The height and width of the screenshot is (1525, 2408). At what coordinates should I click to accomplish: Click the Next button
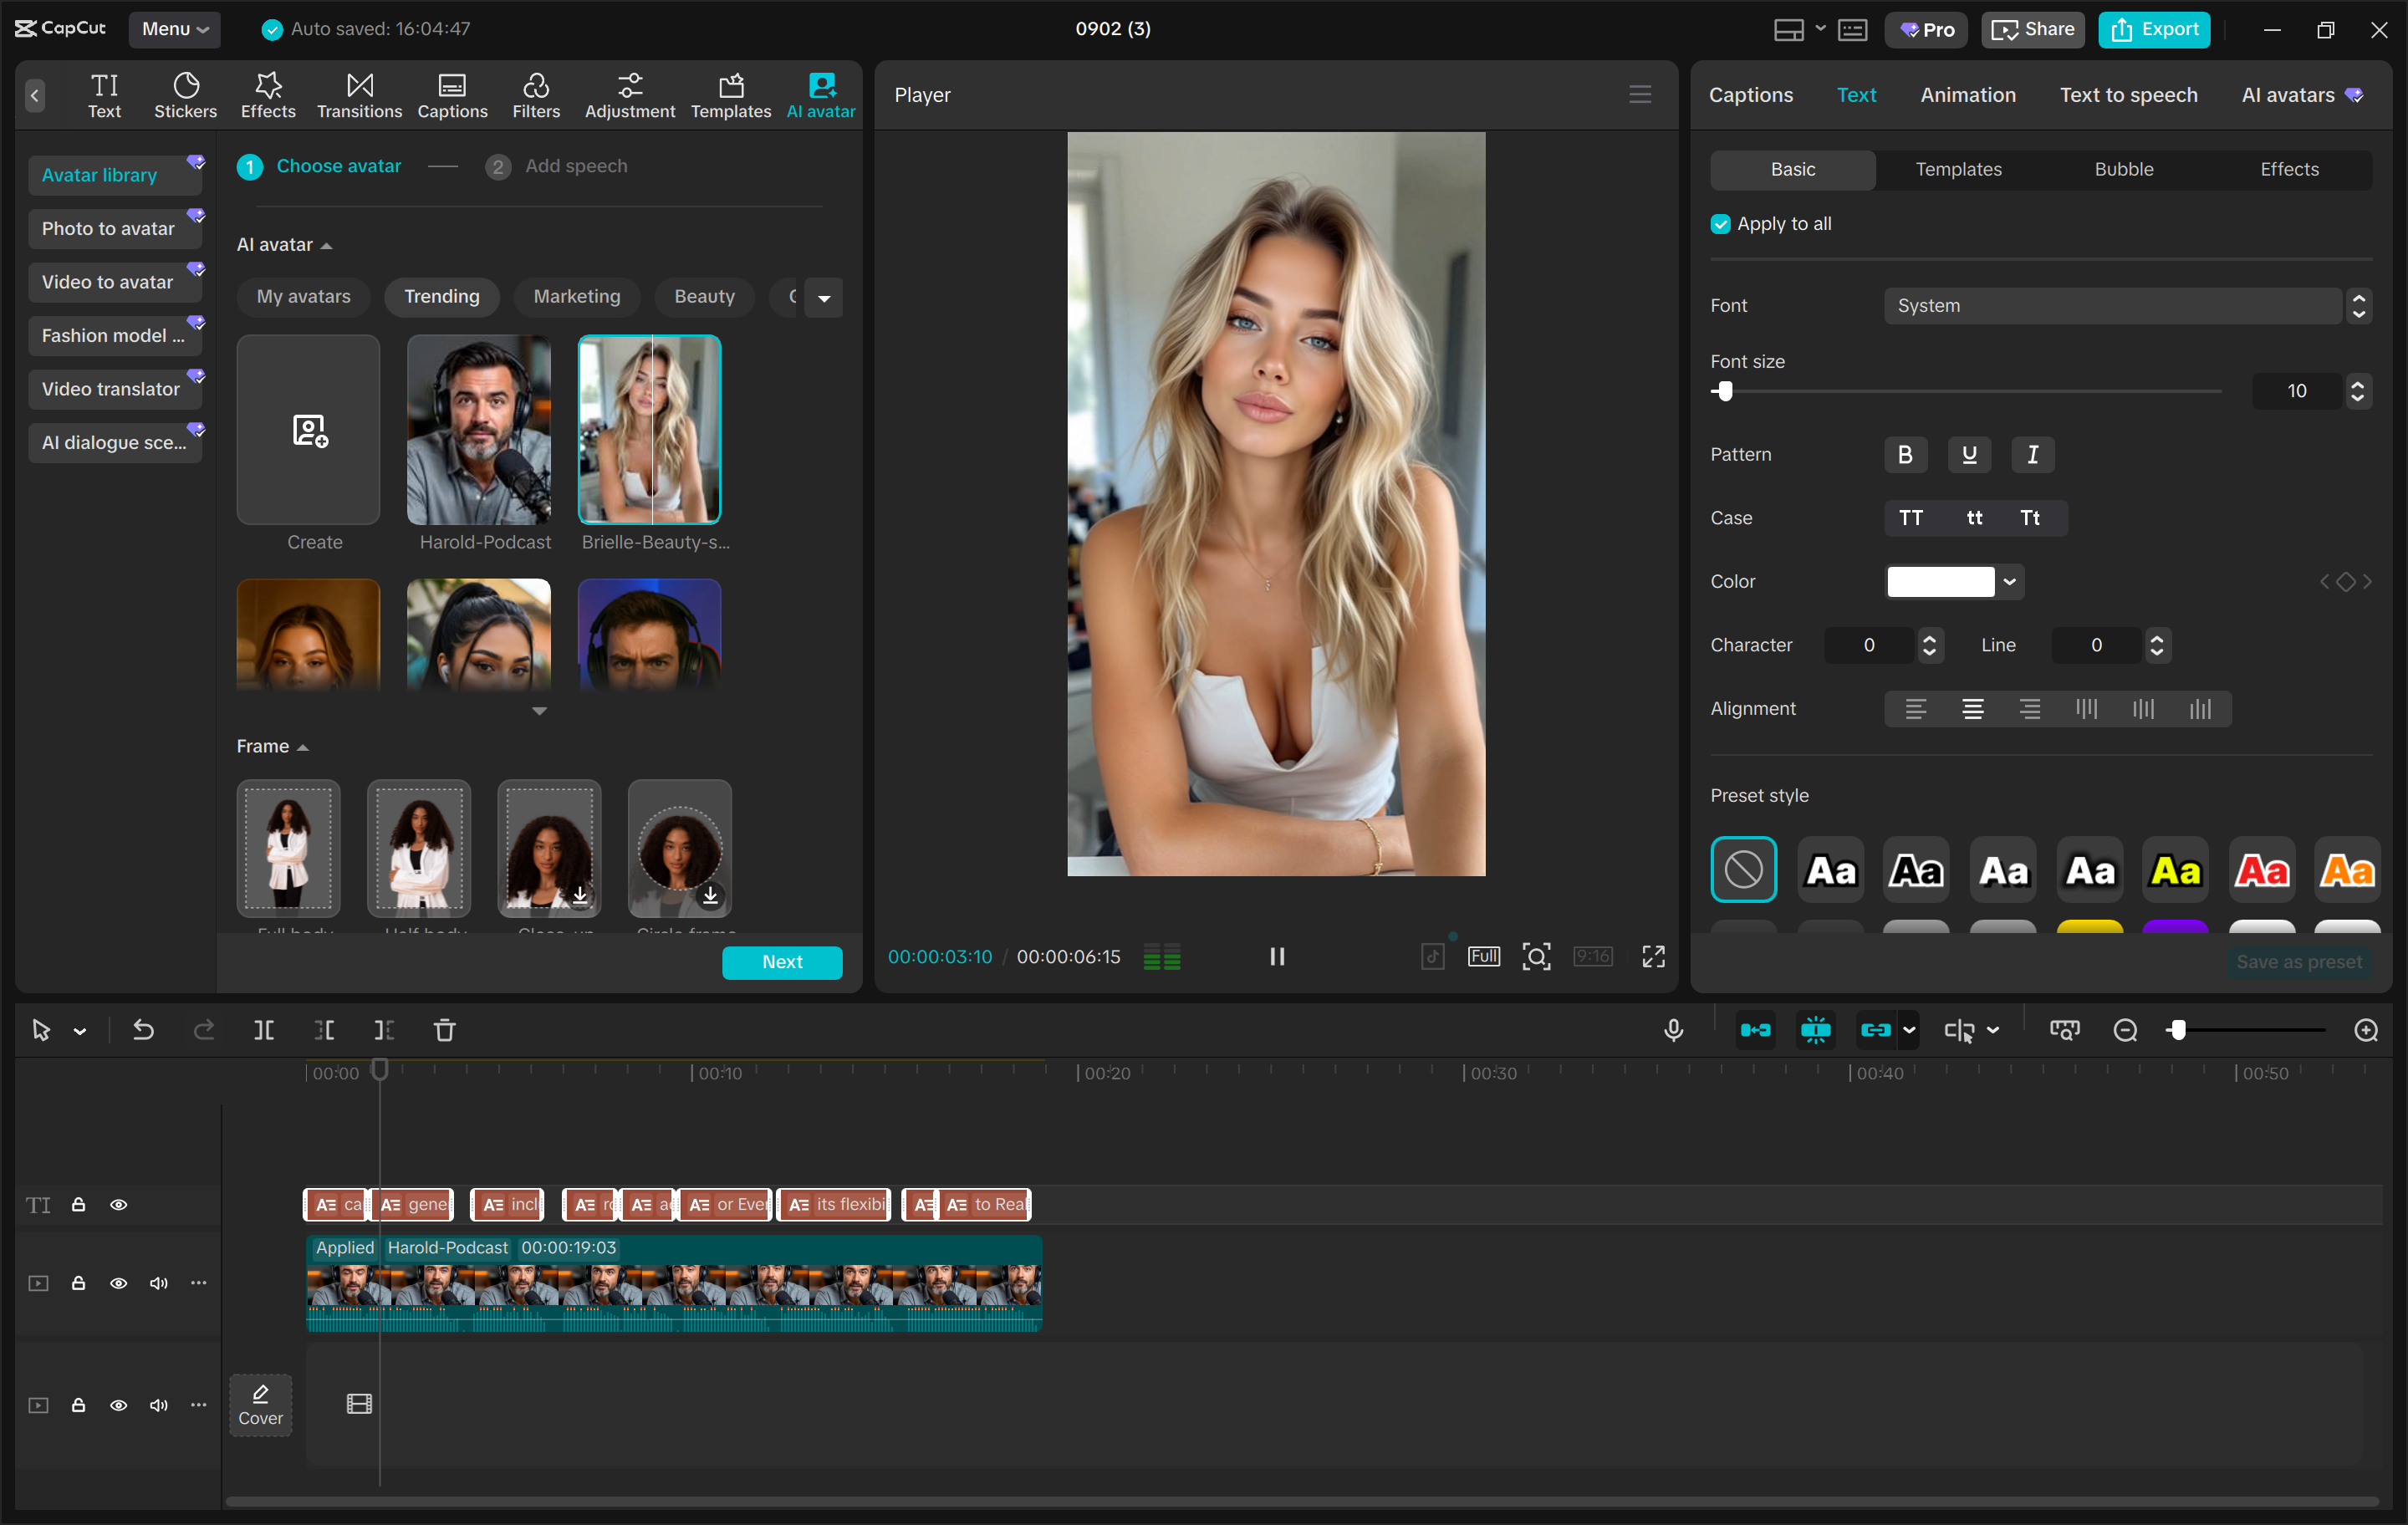[x=782, y=962]
